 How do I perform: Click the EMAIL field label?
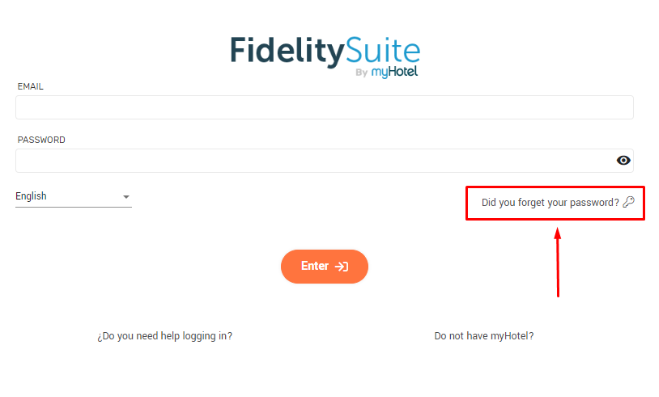click(x=30, y=87)
